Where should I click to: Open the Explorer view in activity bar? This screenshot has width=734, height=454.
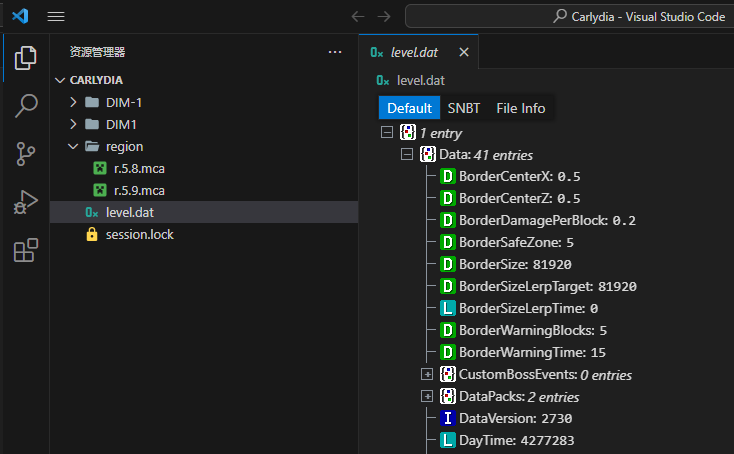[x=25, y=59]
